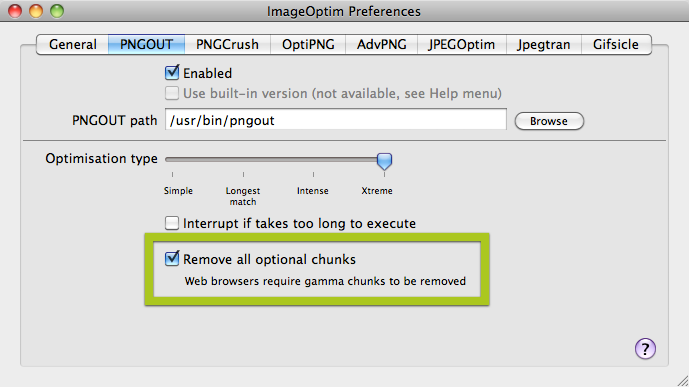Image resolution: width=689 pixels, height=387 pixels.
Task: Open the PNGCrush tab
Action: tap(227, 44)
